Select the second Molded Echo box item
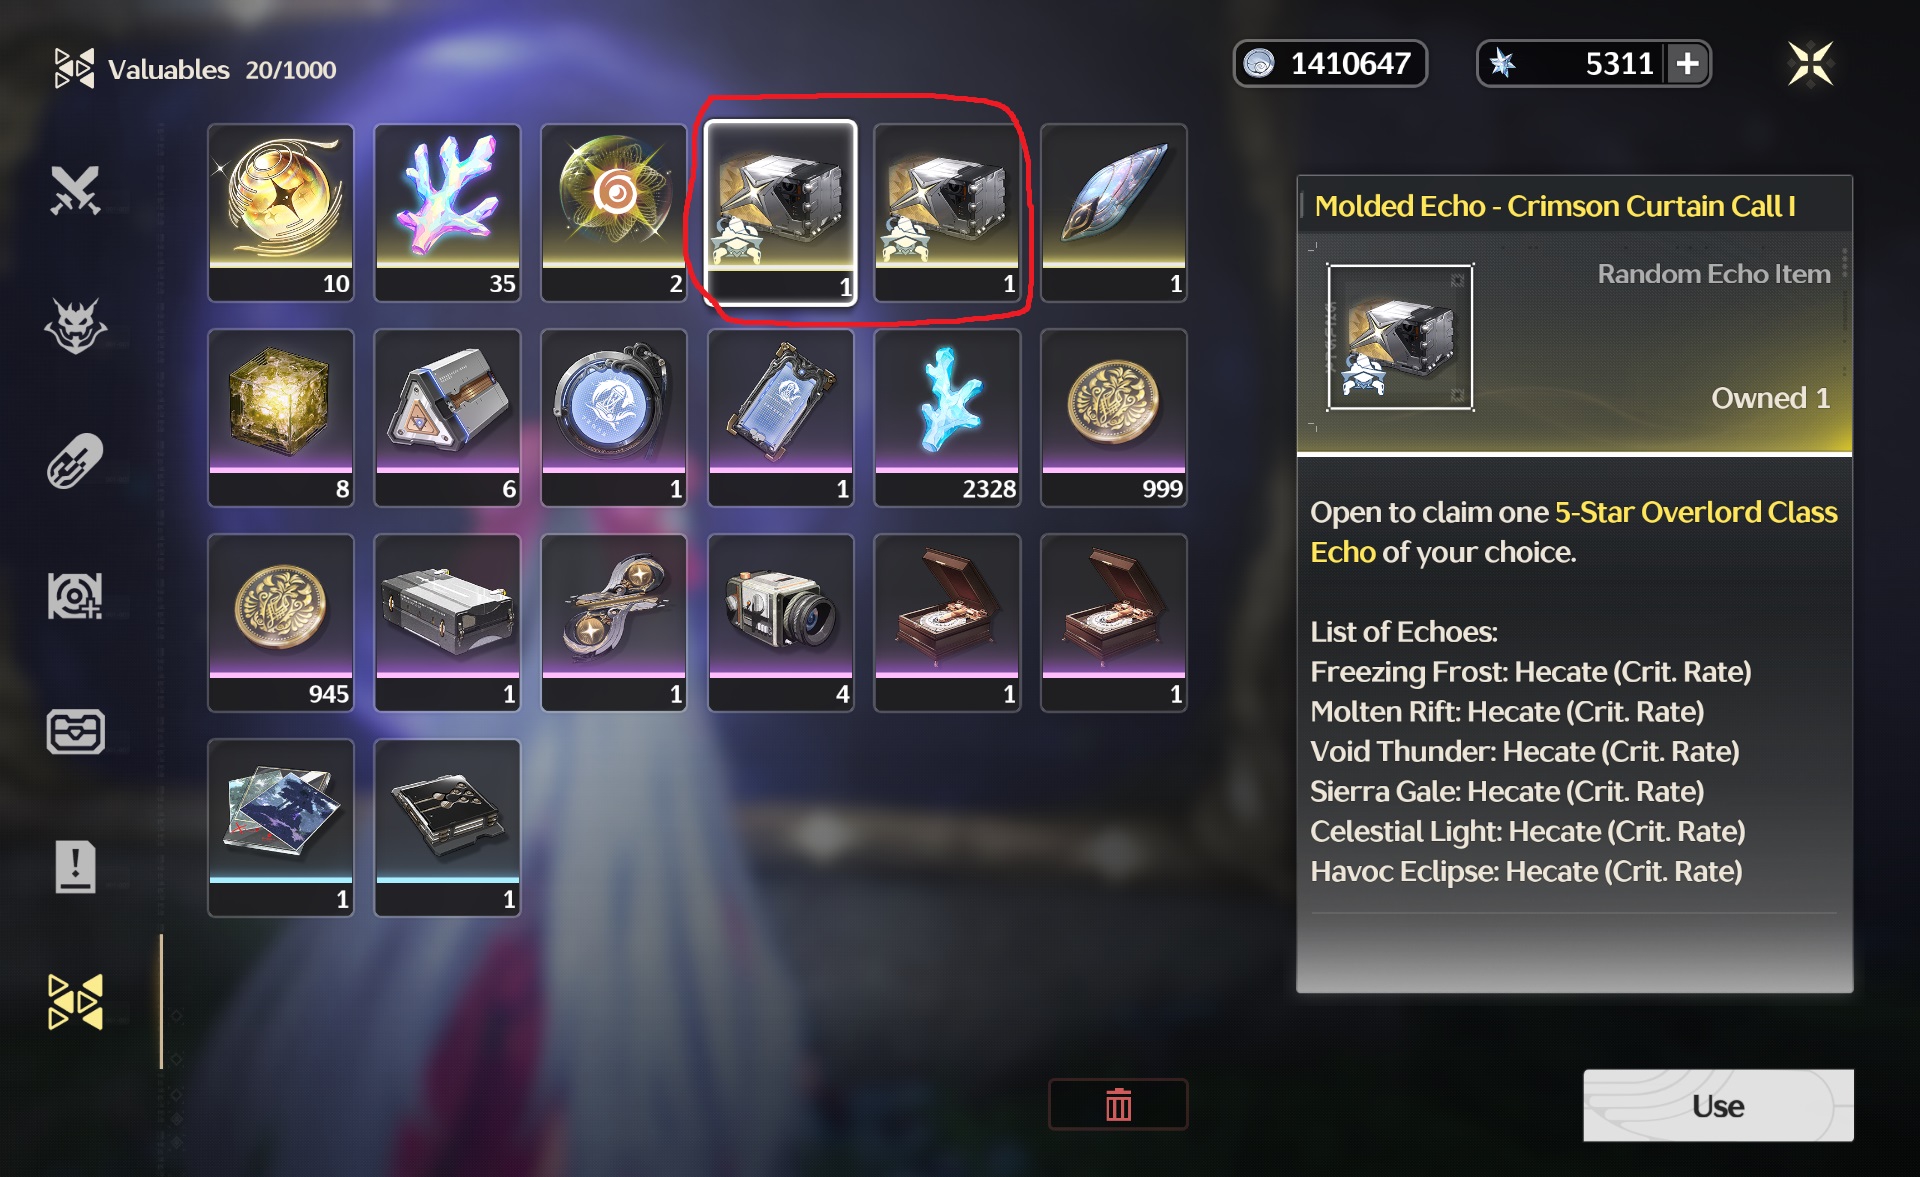This screenshot has height=1177, width=1920. pyautogui.click(x=947, y=213)
